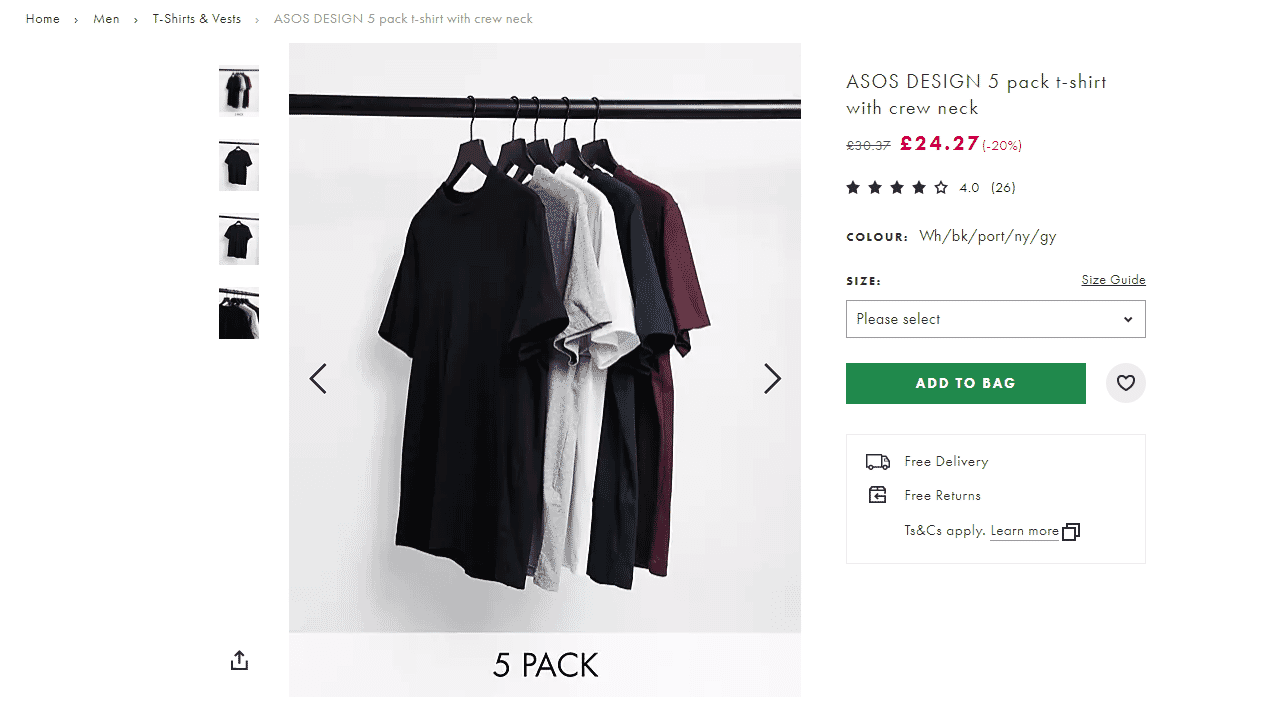Click the free delivery truck icon
Screen dimensions: 1262x719
coord(877,461)
